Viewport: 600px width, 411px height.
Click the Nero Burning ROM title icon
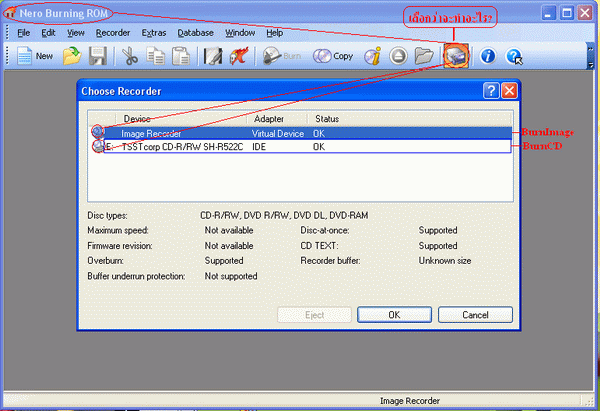pos(10,13)
